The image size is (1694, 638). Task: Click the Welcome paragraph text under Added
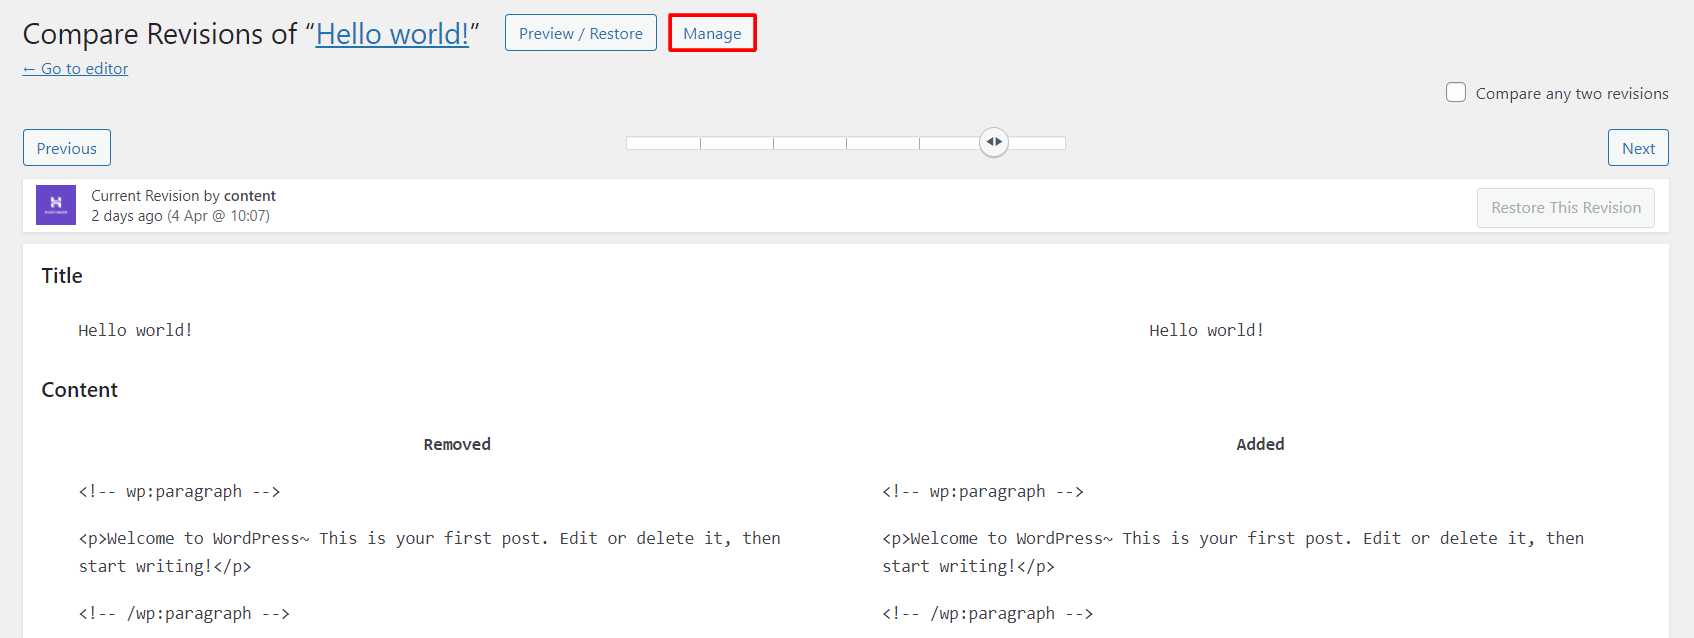tap(1233, 552)
